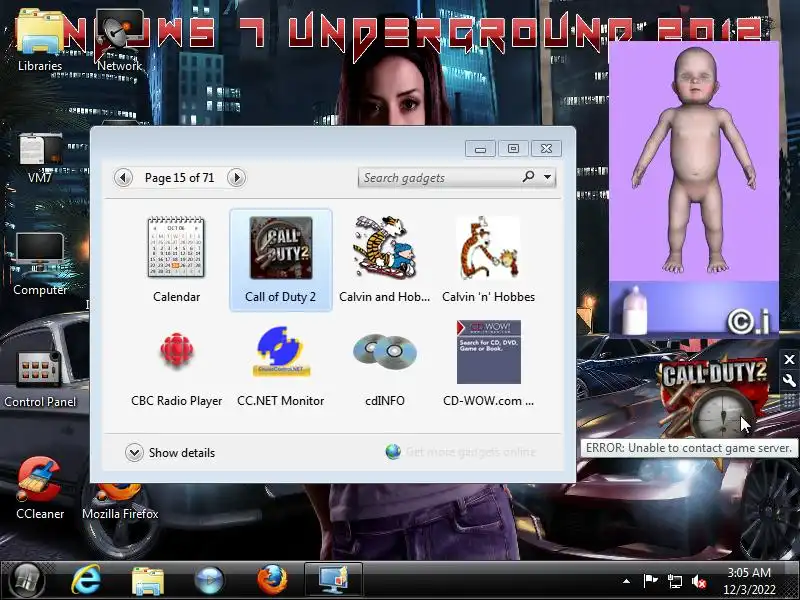The image size is (800, 600).
Task: Open the search filter dropdown arrow
Action: pos(547,177)
